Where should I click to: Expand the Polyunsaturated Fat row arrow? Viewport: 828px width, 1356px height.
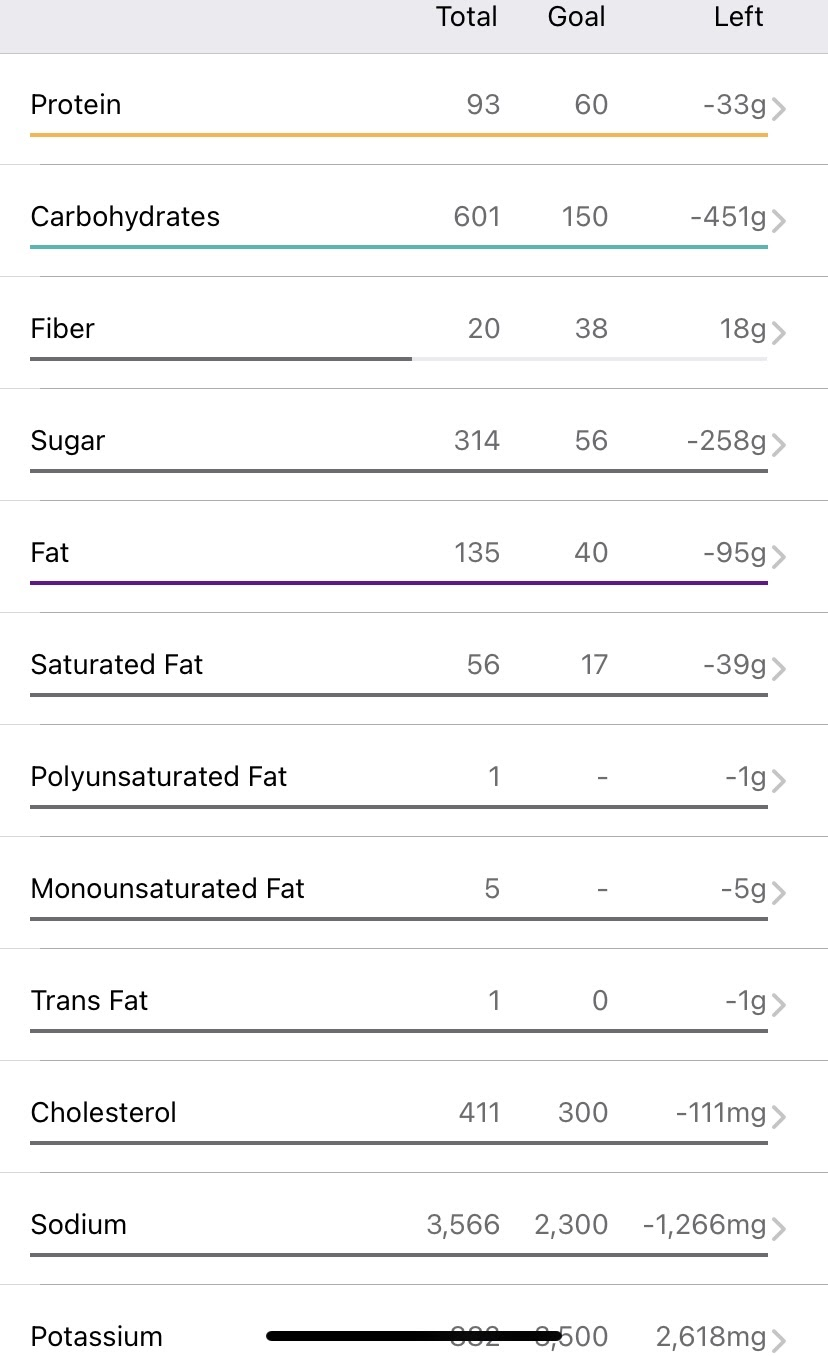(x=779, y=781)
